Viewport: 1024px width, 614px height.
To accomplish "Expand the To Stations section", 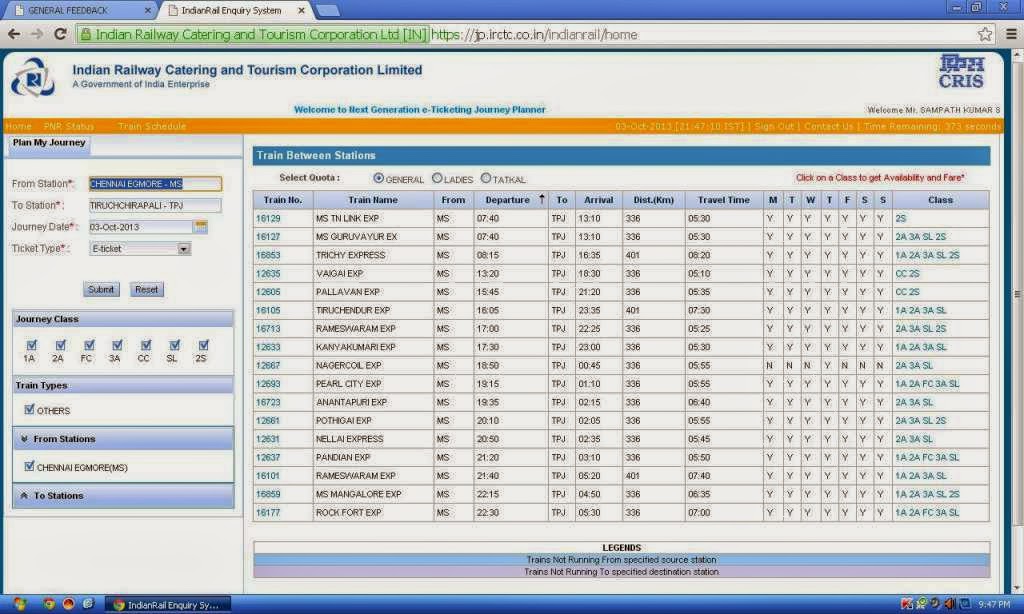I will tap(123, 496).
